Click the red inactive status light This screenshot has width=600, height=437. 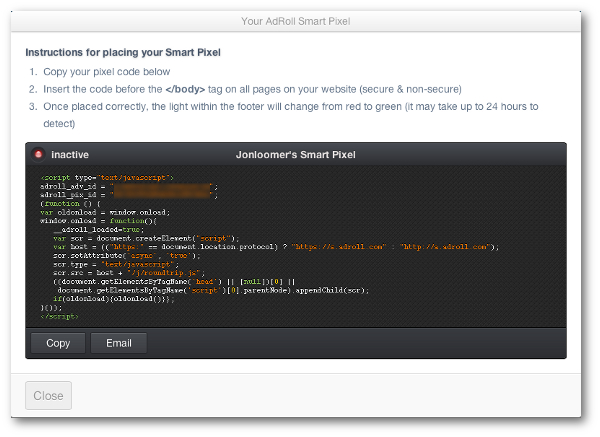38,154
